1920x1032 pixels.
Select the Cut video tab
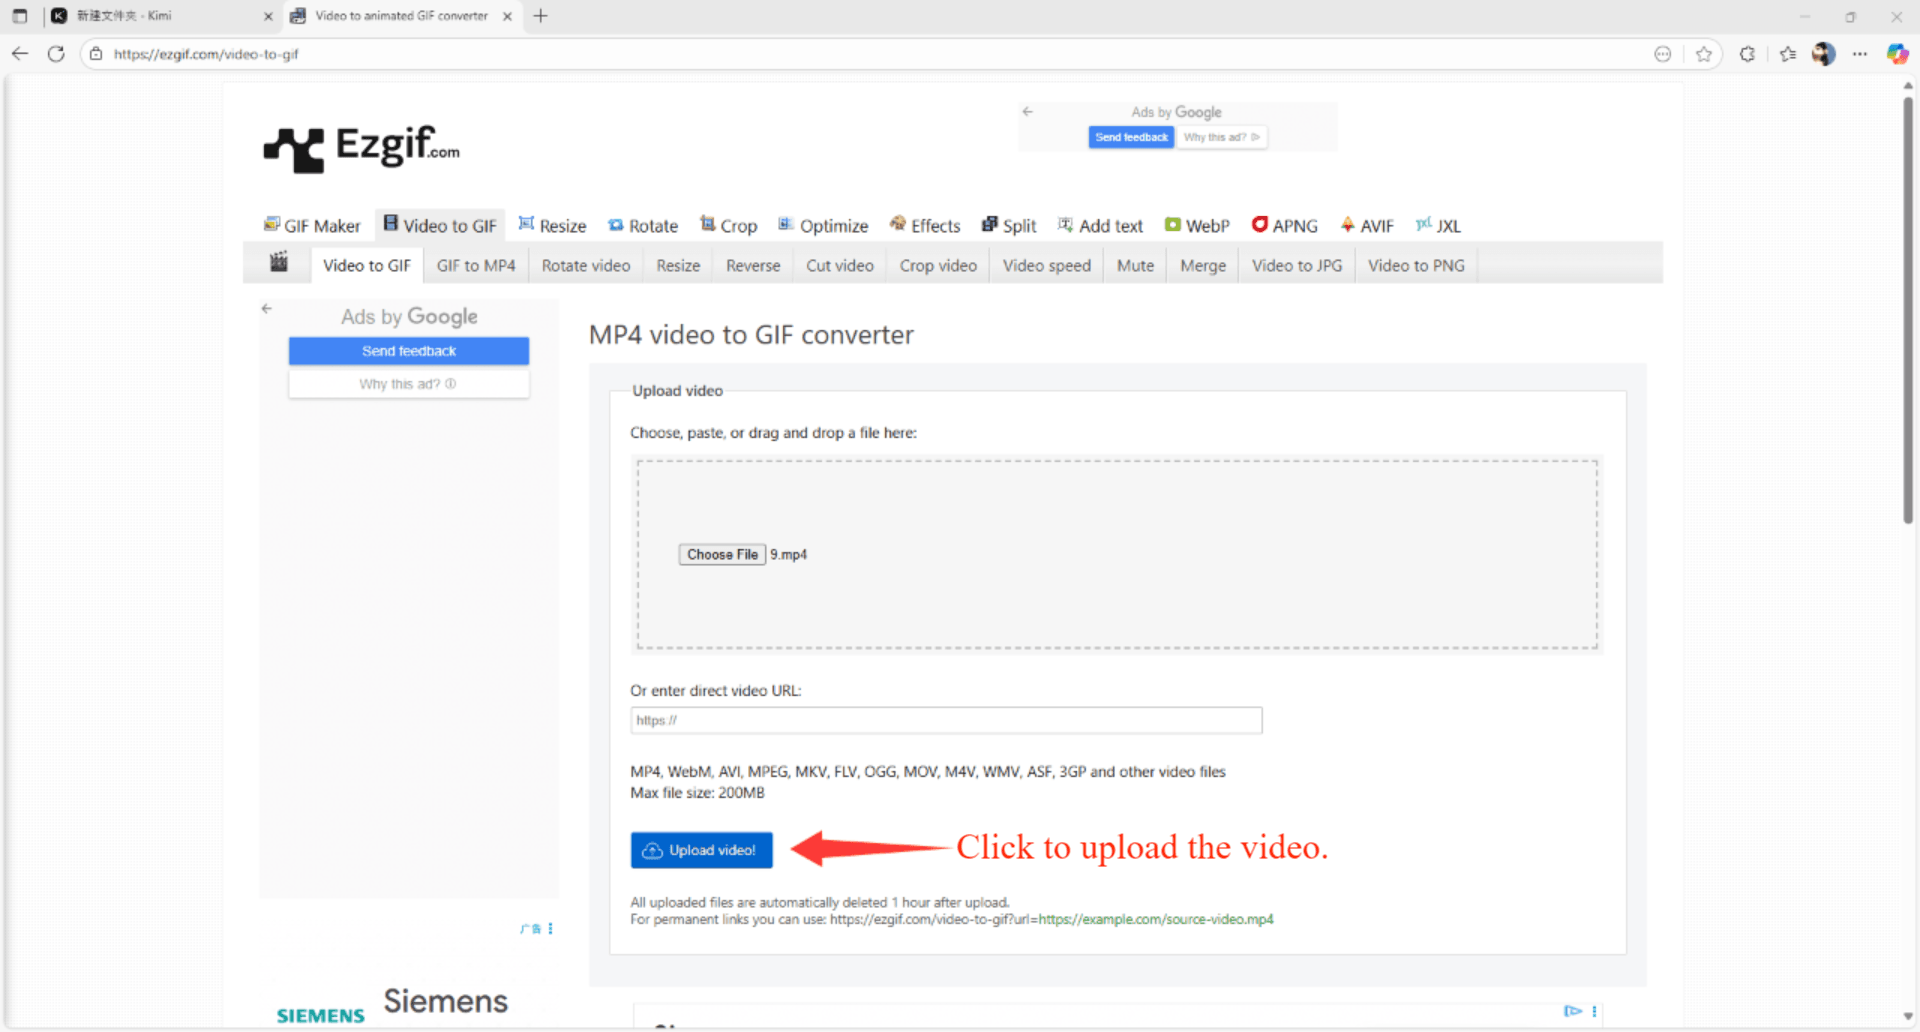[x=840, y=266]
